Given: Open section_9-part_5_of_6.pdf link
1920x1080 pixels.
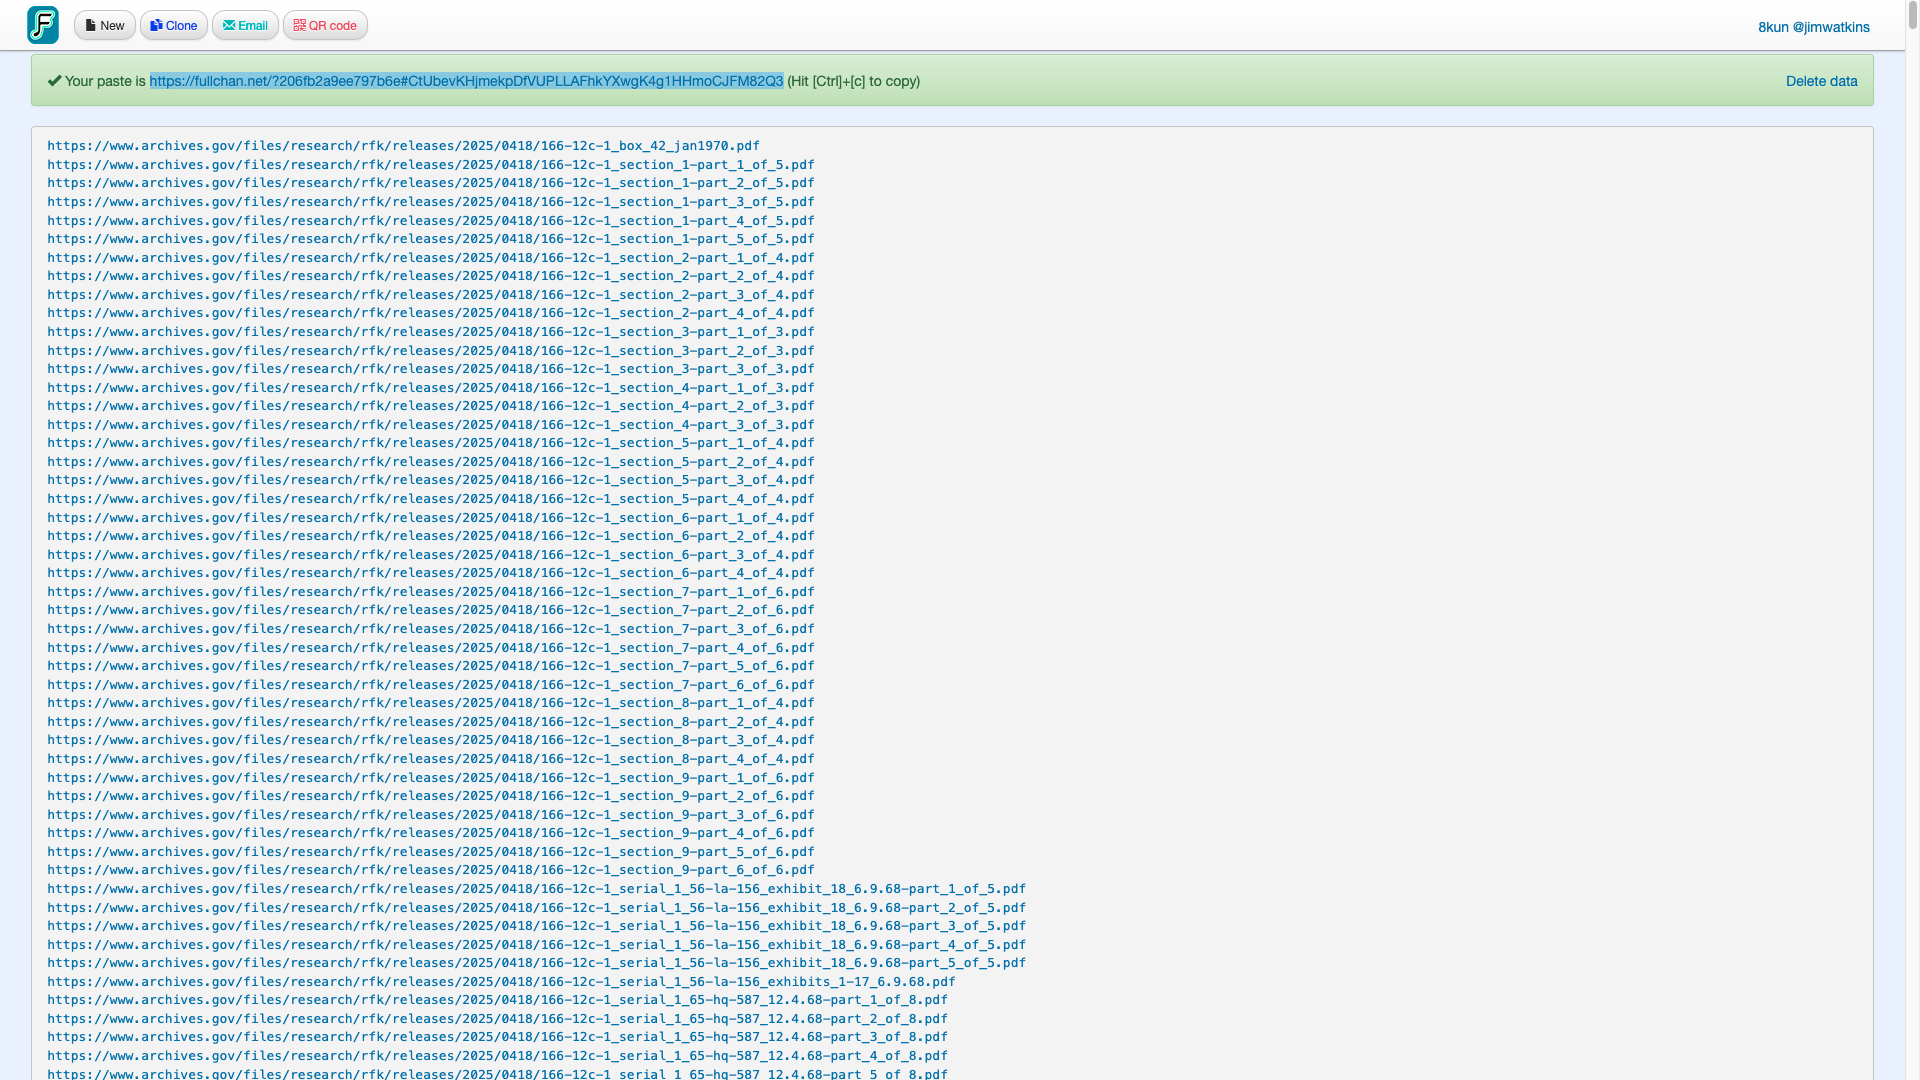Looking at the screenshot, I should 431,852.
